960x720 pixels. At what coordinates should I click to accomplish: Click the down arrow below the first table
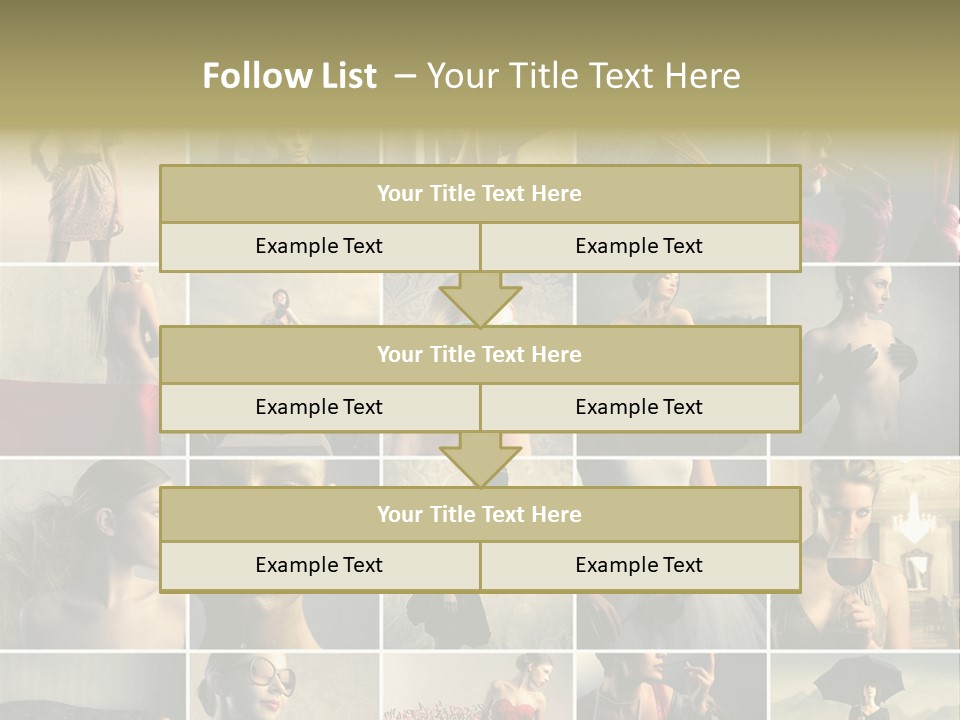tap(480, 300)
